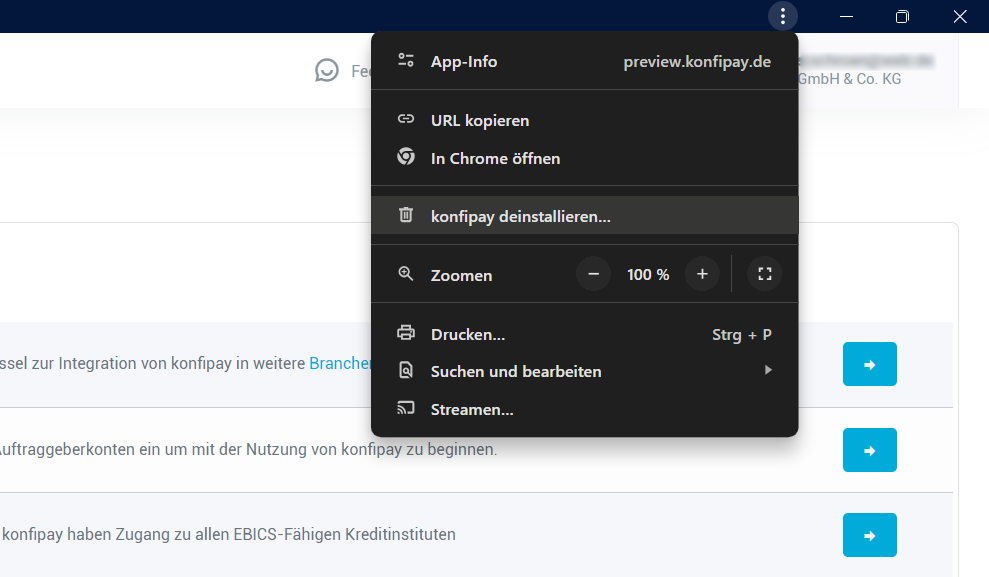Click the Chrome logo icon in menu
989x577 pixels.
[406, 158]
